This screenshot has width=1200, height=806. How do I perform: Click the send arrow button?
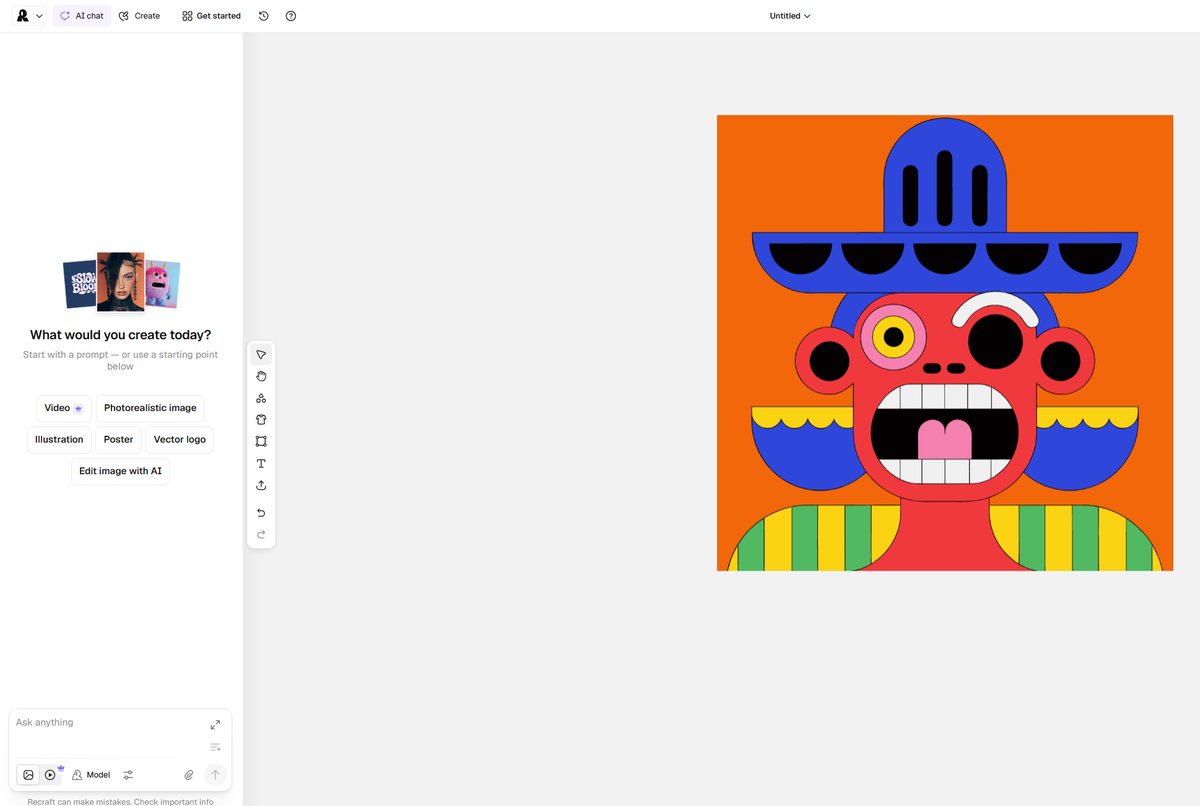click(x=215, y=775)
